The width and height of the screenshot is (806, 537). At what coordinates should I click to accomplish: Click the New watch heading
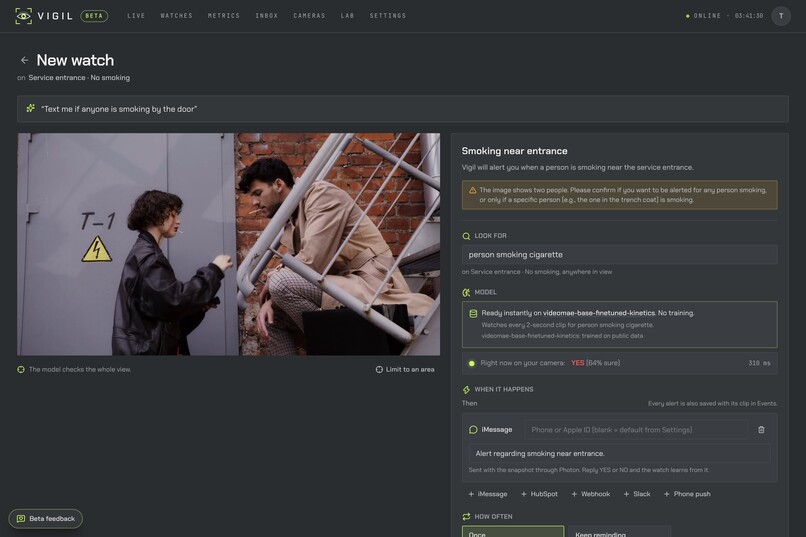pos(76,60)
